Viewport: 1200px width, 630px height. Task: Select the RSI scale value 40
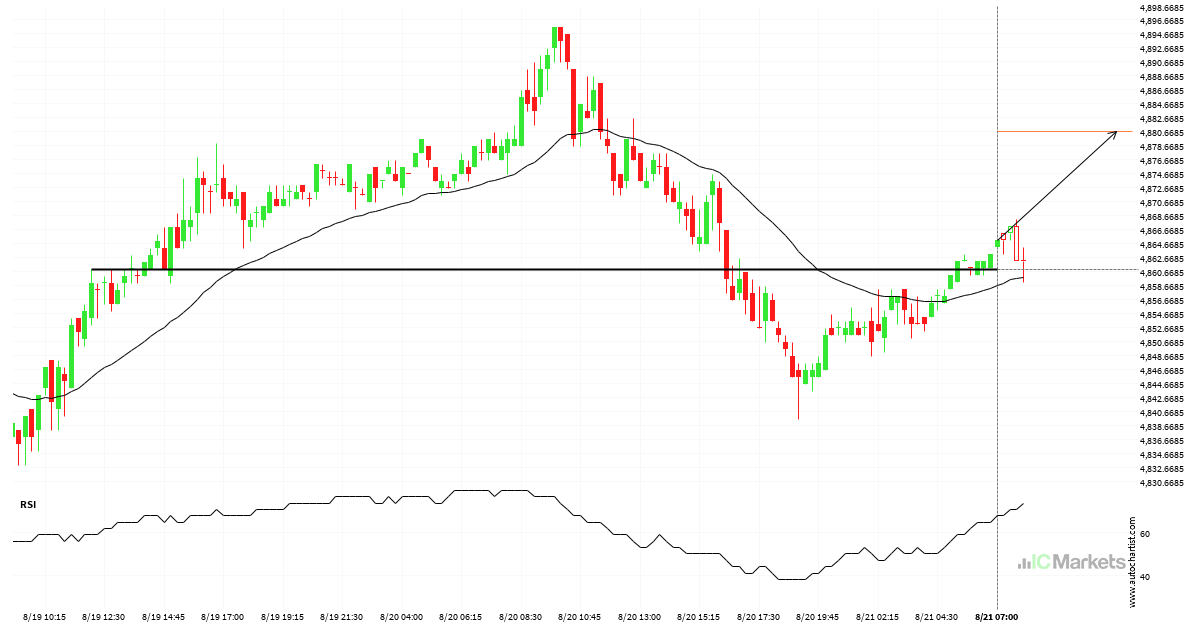tap(1146, 577)
